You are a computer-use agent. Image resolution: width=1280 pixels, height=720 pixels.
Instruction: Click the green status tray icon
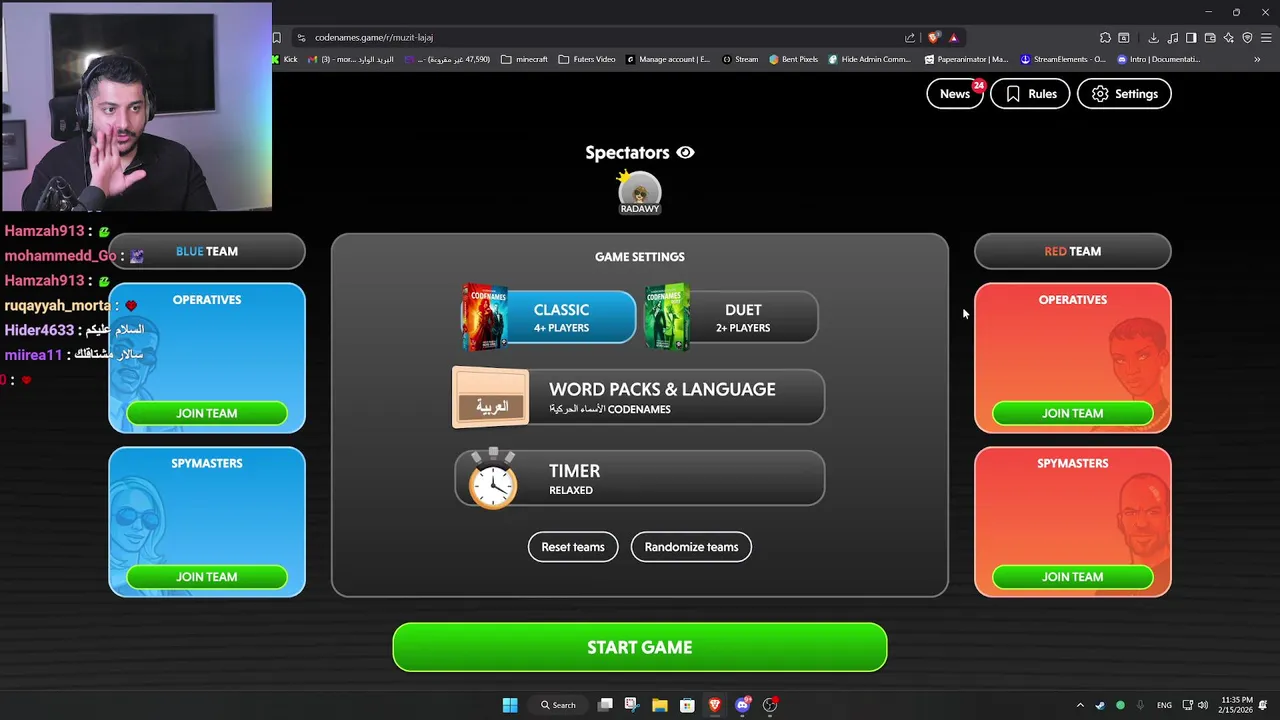pos(1120,705)
